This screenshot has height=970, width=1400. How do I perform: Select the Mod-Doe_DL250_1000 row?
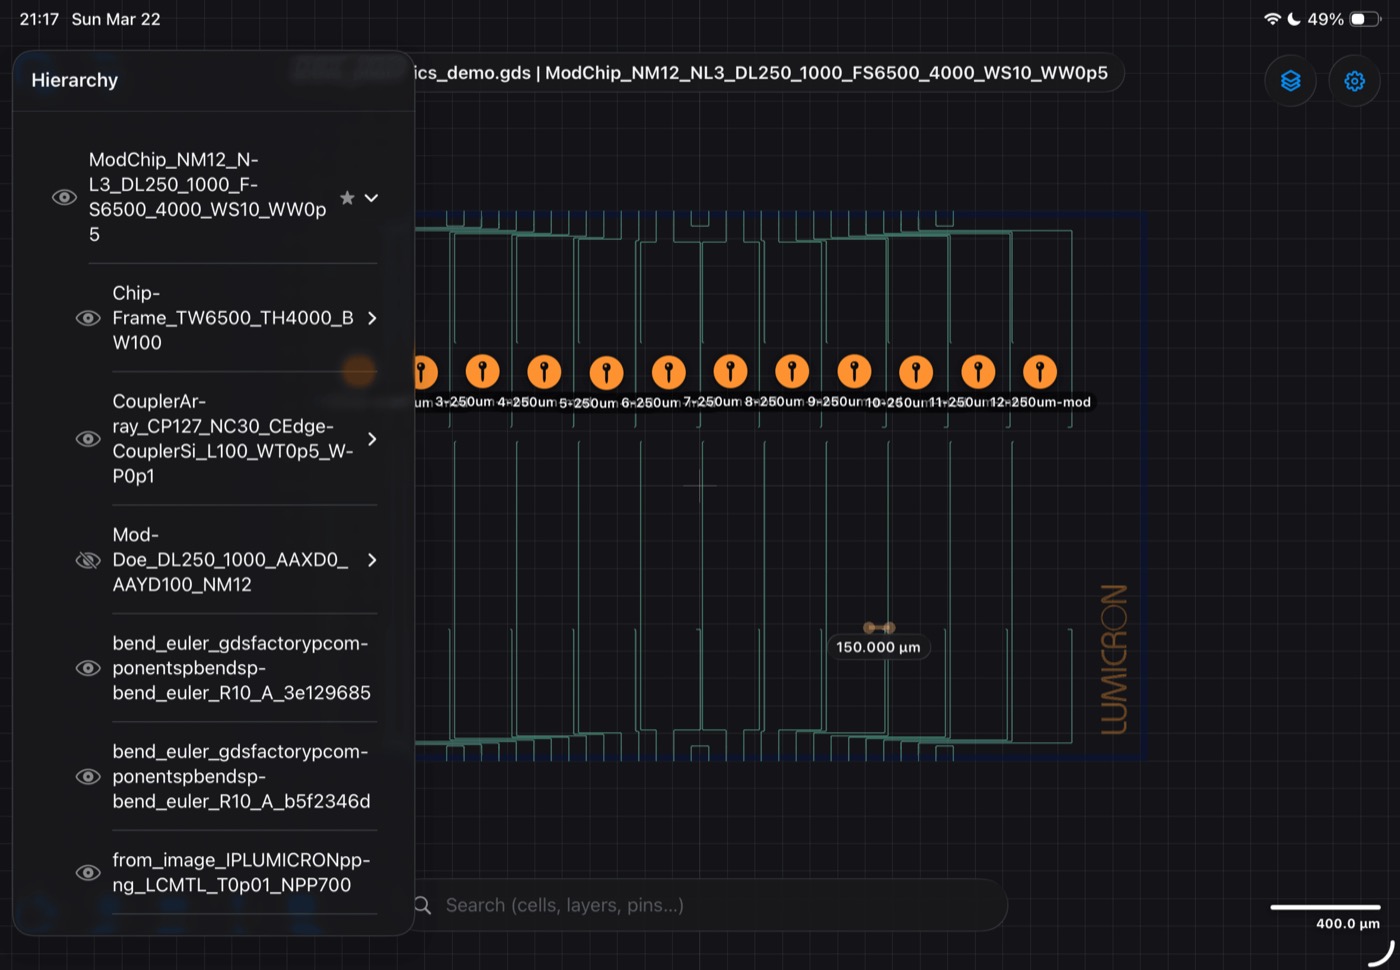pos(232,560)
